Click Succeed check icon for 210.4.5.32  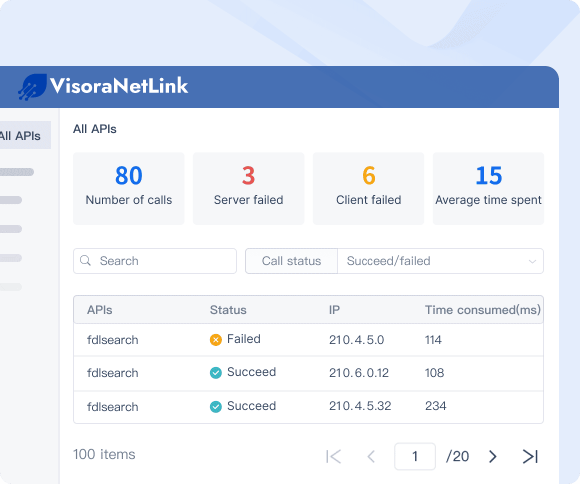[216, 407]
